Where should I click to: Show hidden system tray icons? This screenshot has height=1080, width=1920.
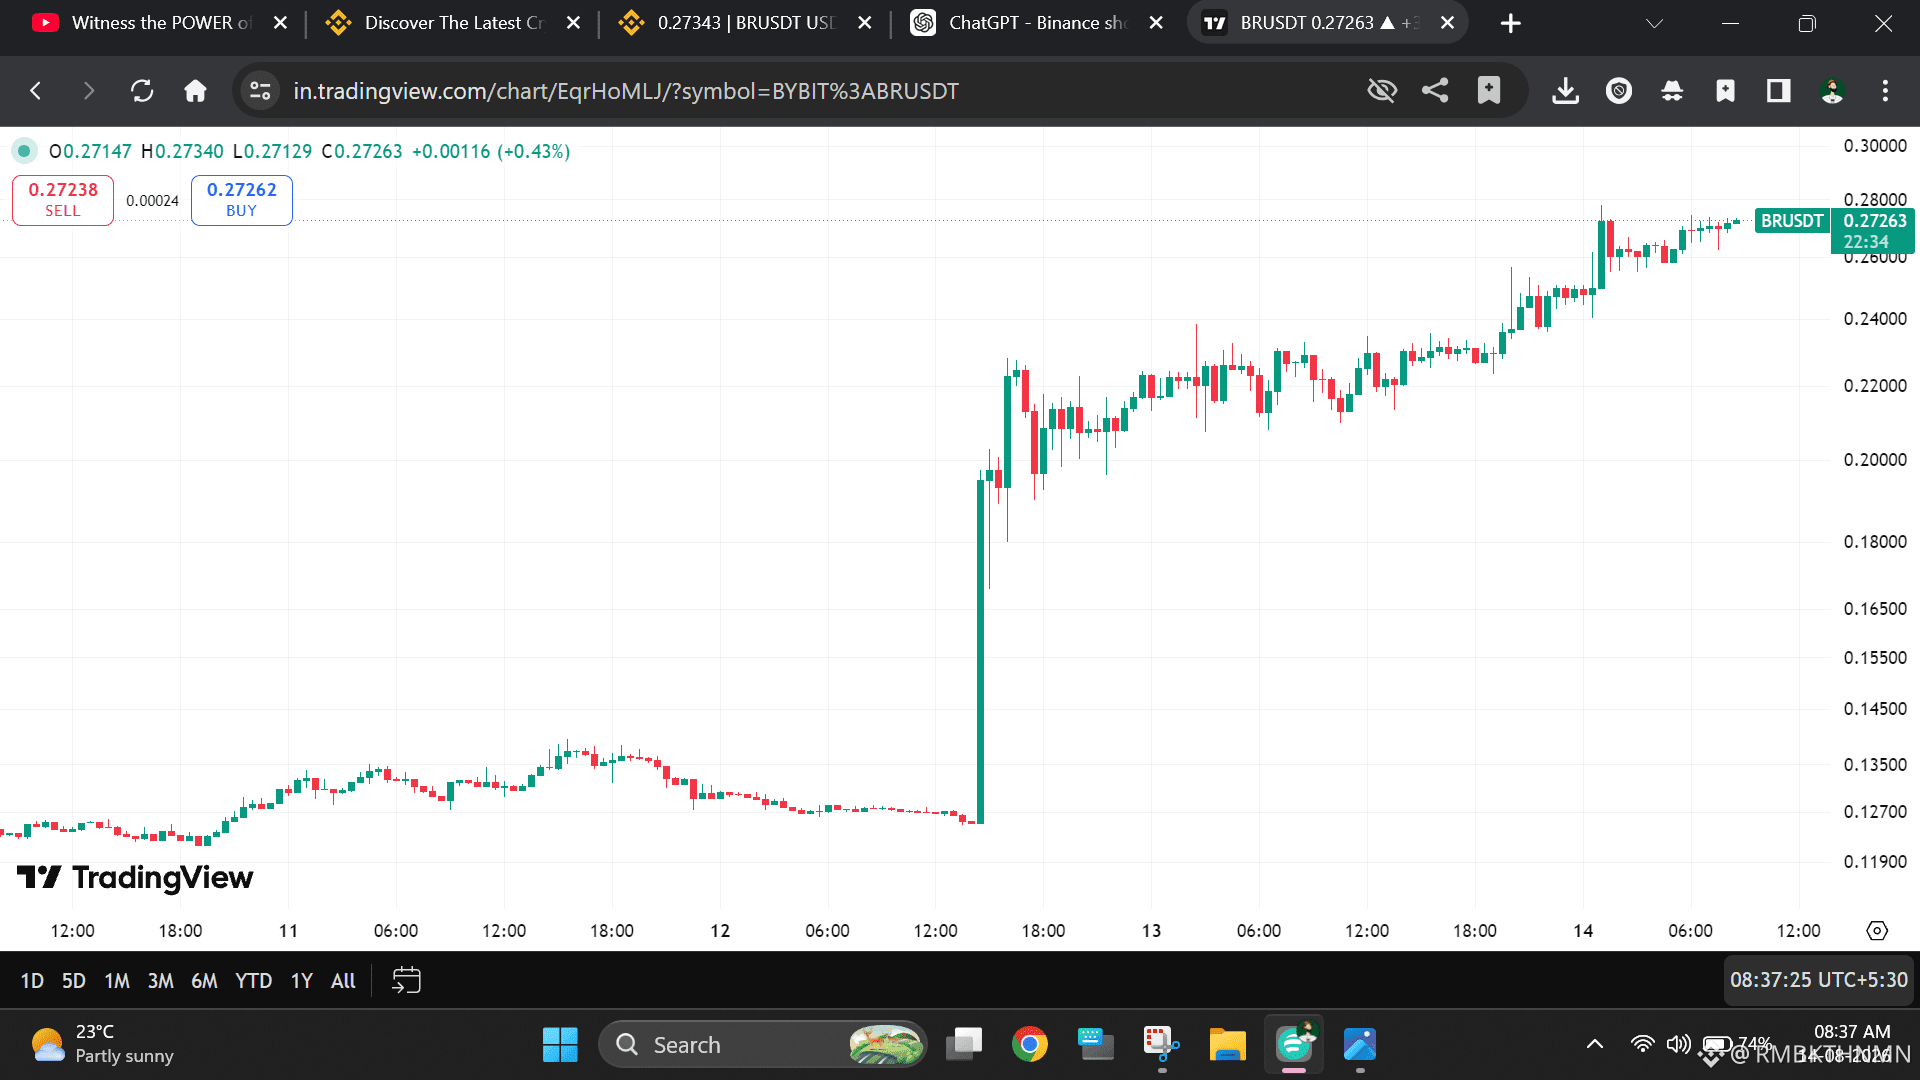(x=1595, y=1045)
